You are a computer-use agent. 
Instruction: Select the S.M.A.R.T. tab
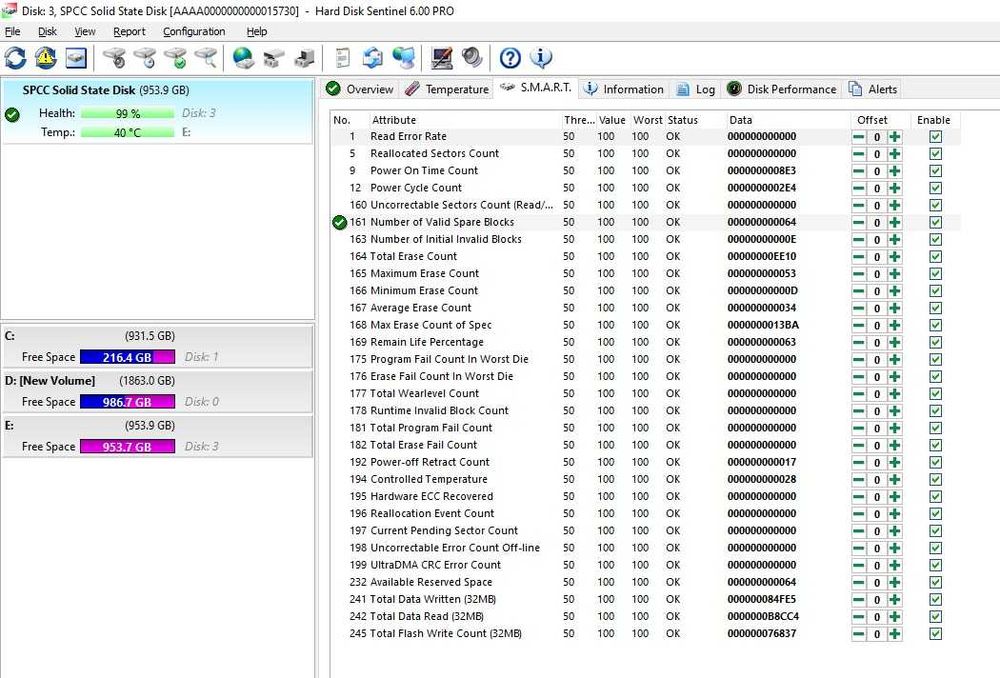point(536,87)
